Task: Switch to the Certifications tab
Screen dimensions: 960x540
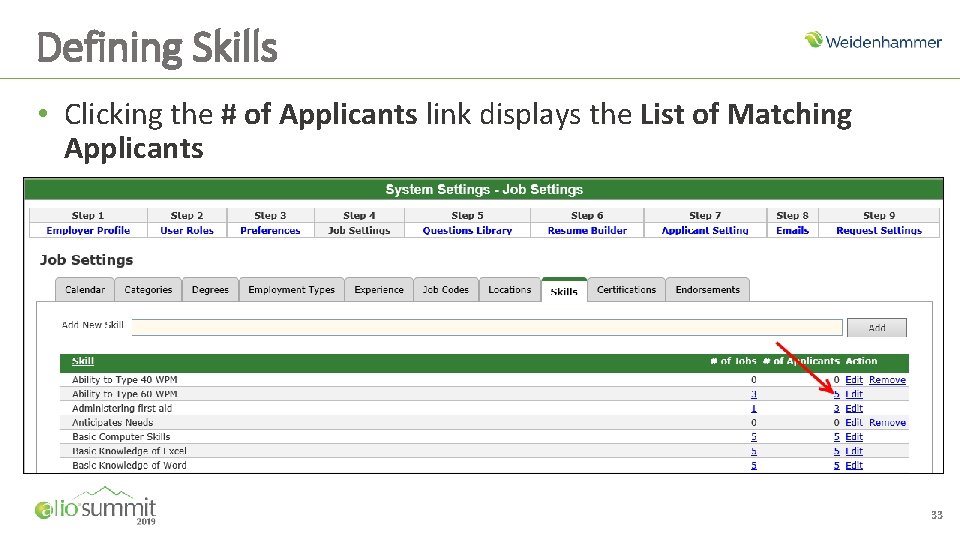Action: coord(626,290)
